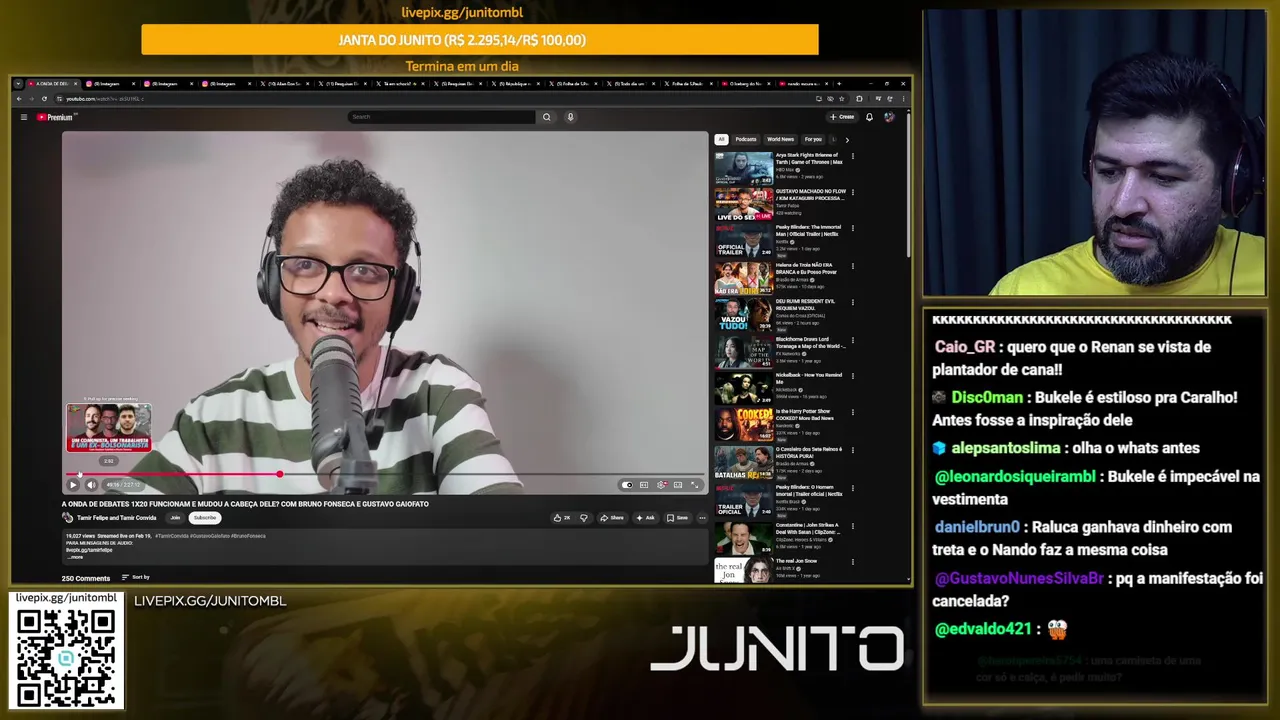Click the "250 Comments" heading

coord(86,578)
